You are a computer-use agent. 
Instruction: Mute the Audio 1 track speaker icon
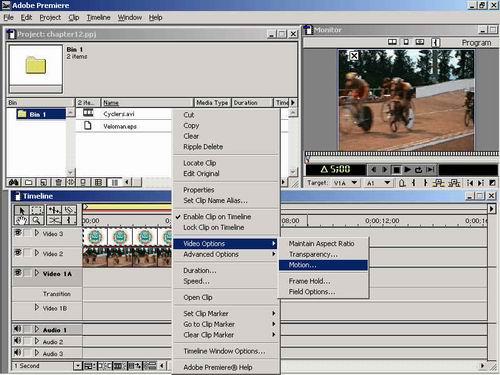pyautogui.click(x=17, y=329)
